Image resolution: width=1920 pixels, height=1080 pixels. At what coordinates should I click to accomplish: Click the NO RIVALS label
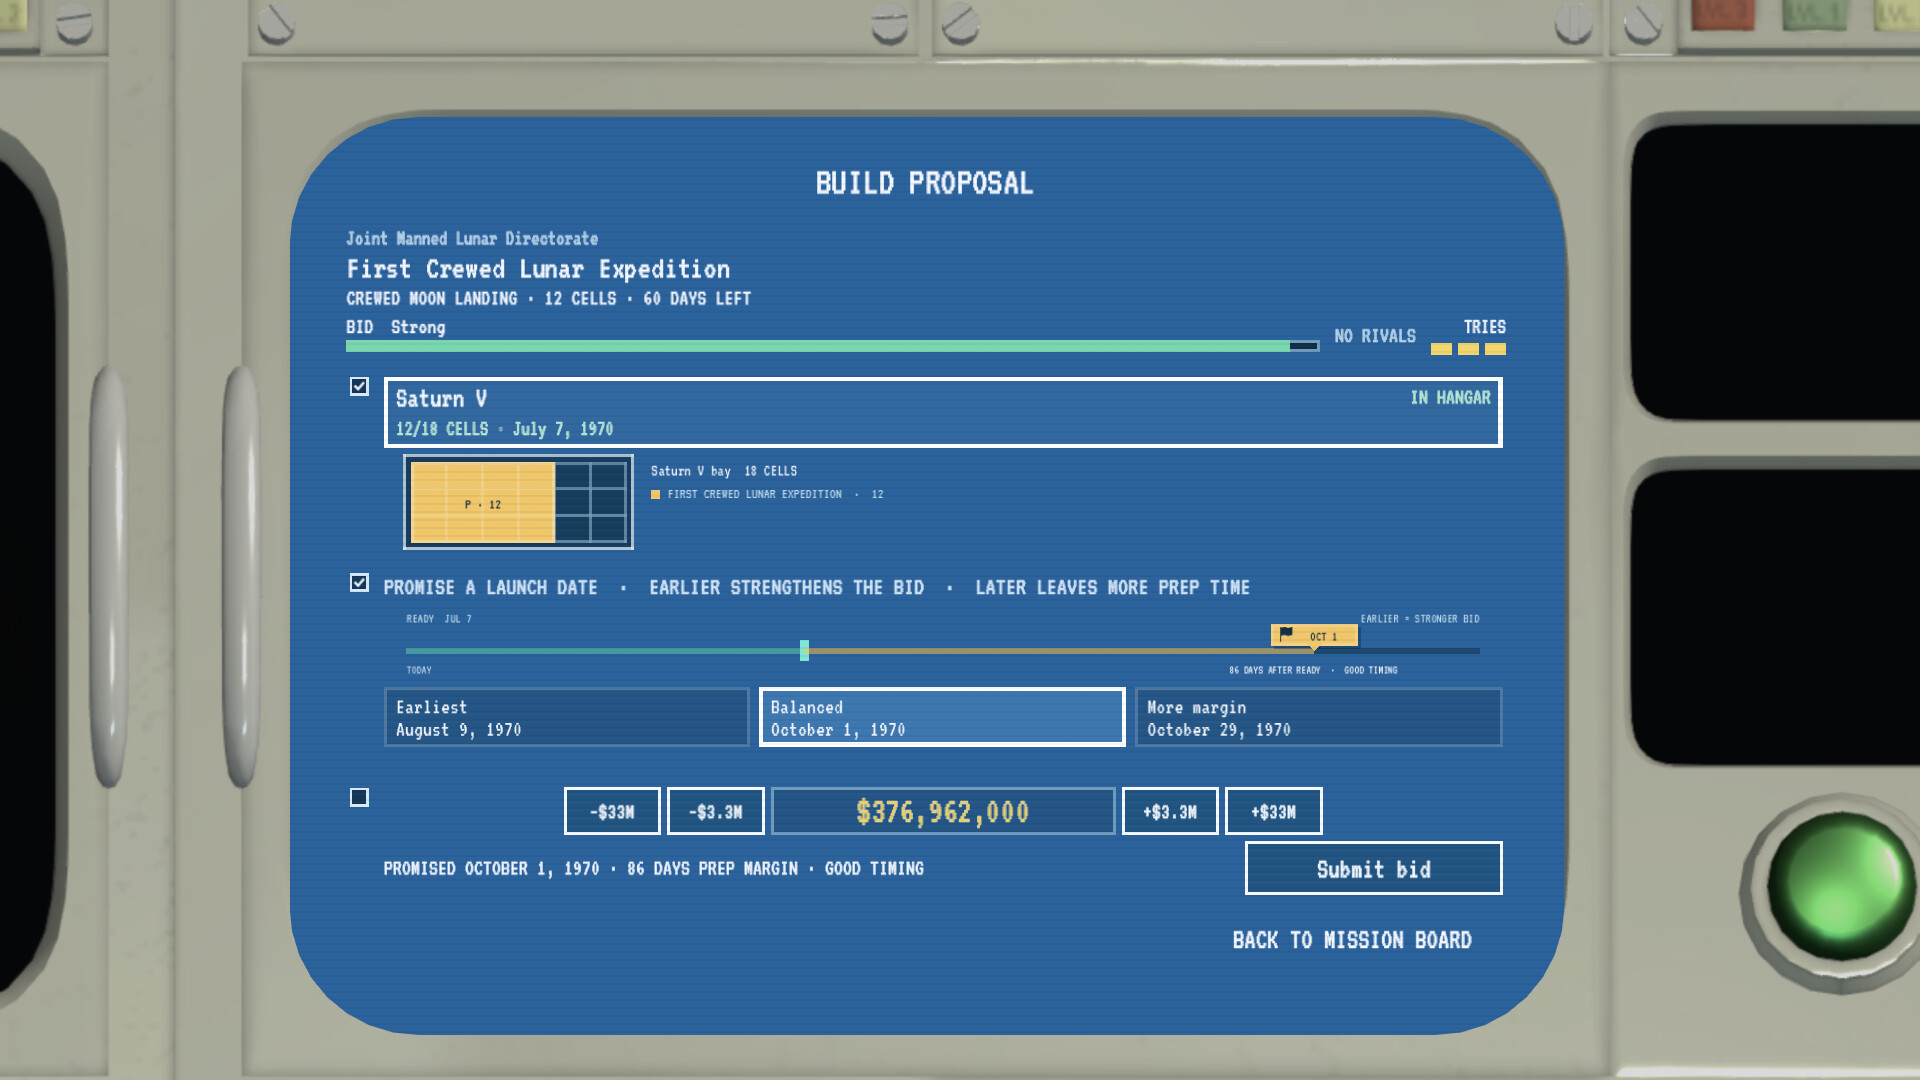click(x=1375, y=336)
